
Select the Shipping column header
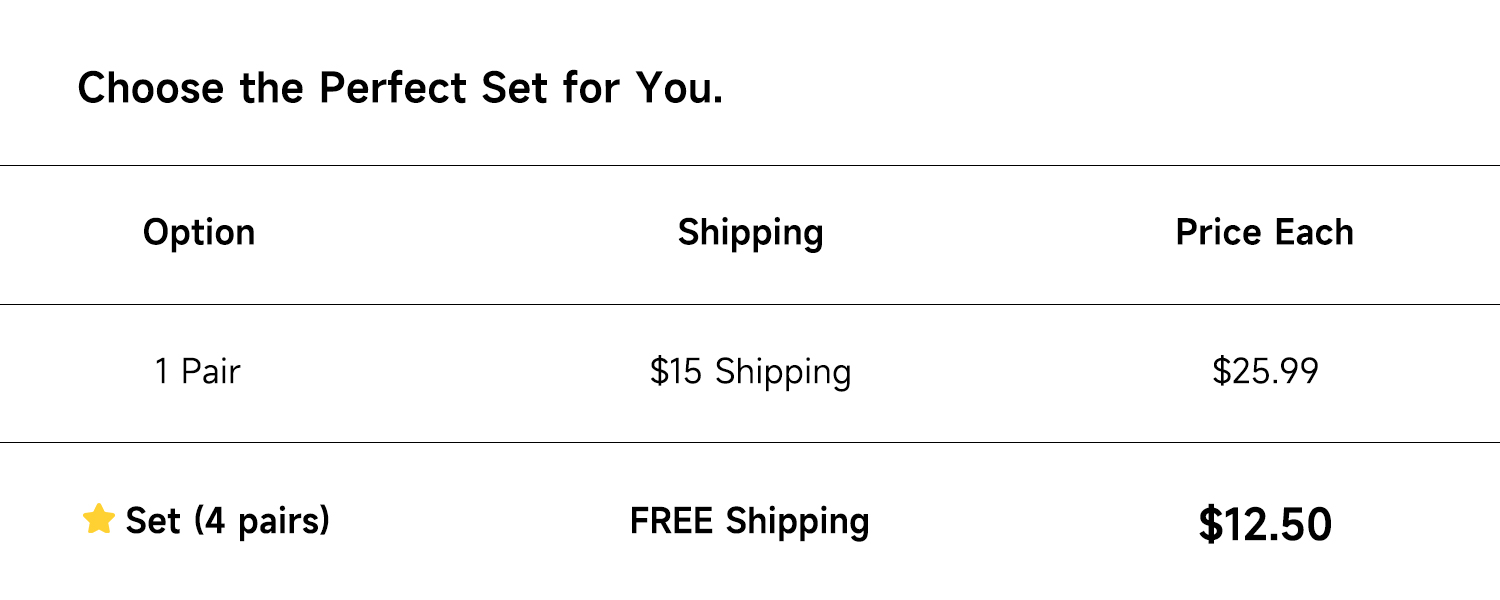pos(750,232)
